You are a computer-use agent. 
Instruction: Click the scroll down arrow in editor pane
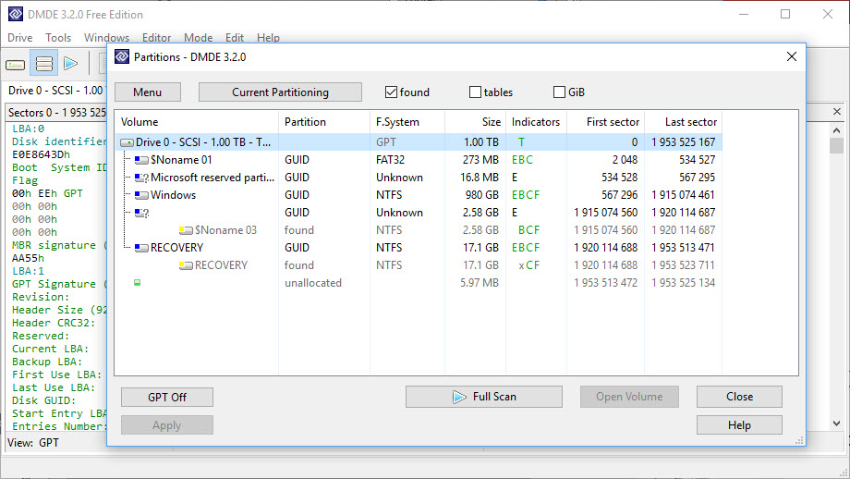836,423
